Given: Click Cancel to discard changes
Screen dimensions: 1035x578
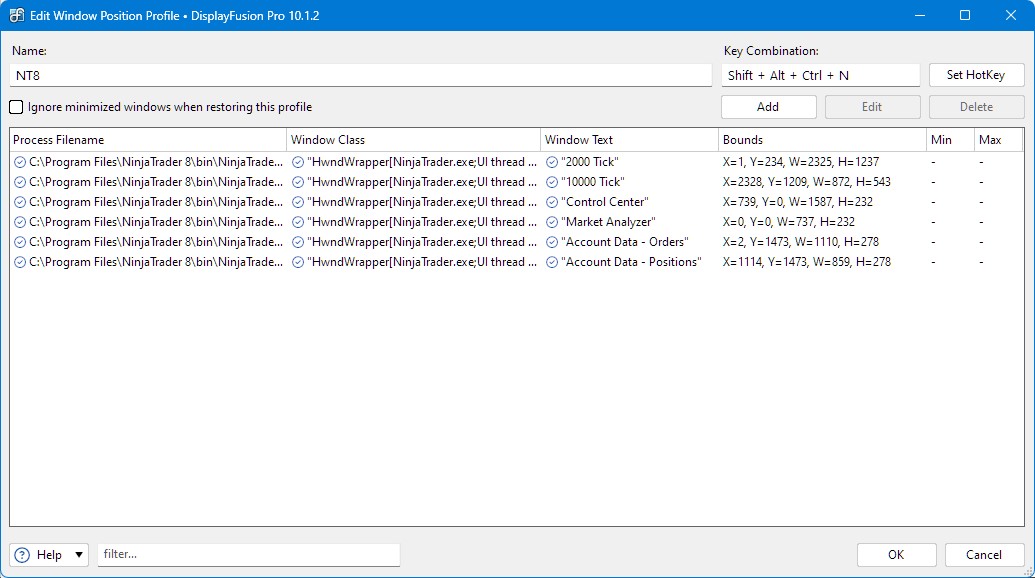Looking at the screenshot, I should (983, 555).
